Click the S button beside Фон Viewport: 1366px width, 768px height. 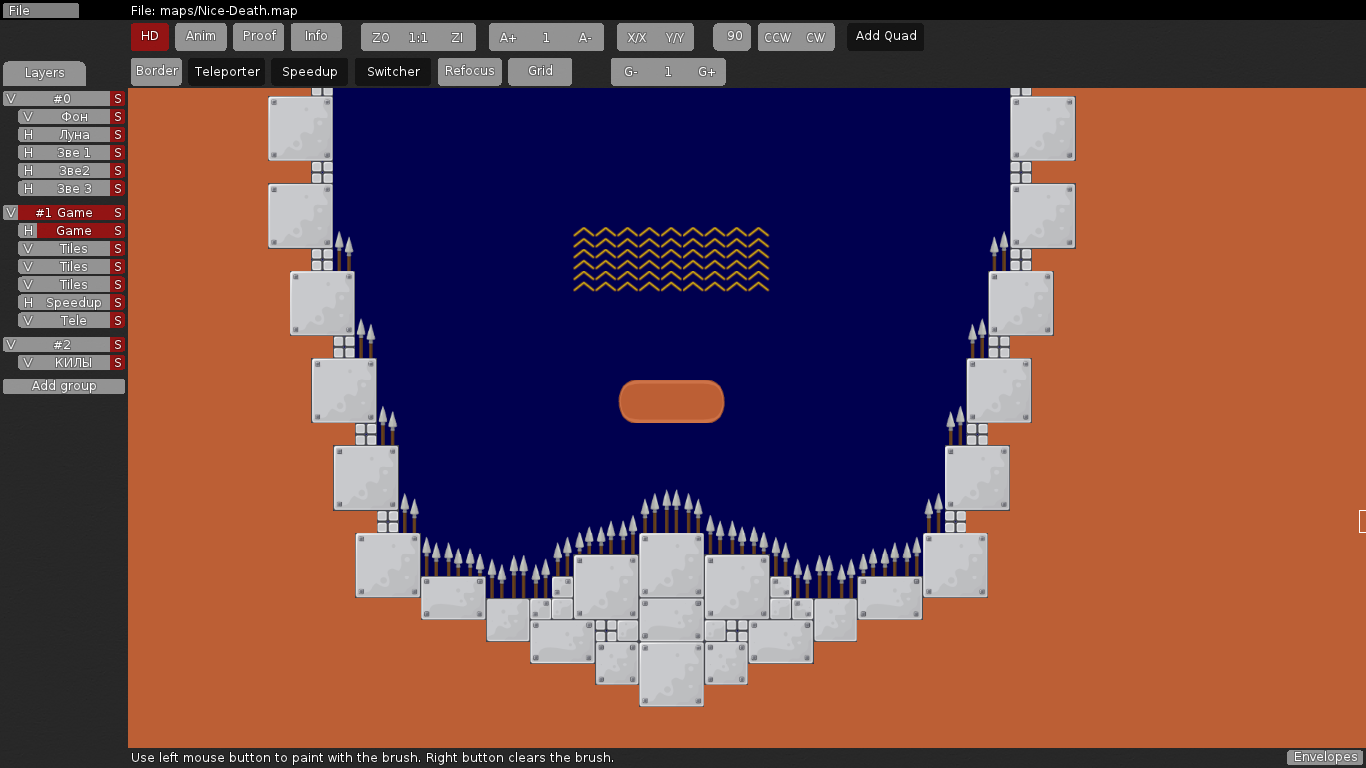118,117
